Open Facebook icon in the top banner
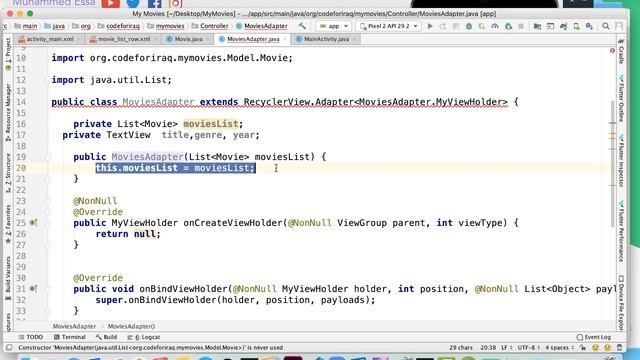This screenshot has width=640, height=360. pos(155,4)
